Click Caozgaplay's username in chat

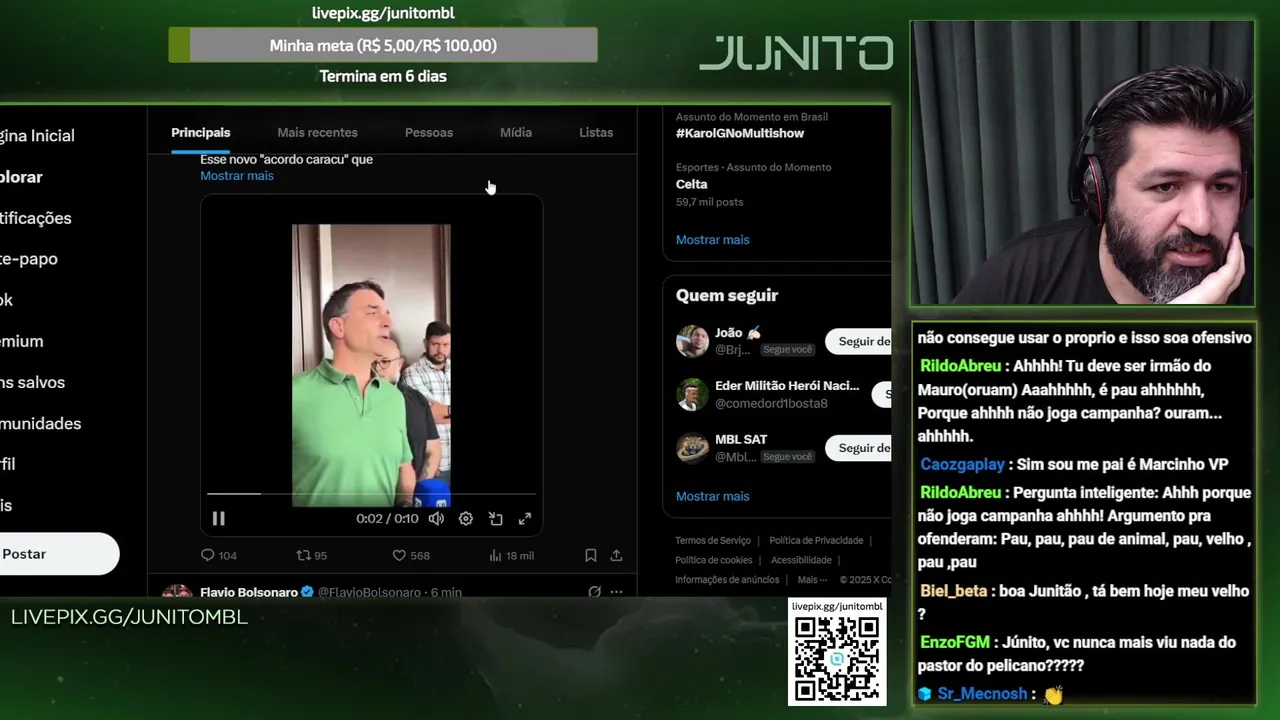(962, 464)
